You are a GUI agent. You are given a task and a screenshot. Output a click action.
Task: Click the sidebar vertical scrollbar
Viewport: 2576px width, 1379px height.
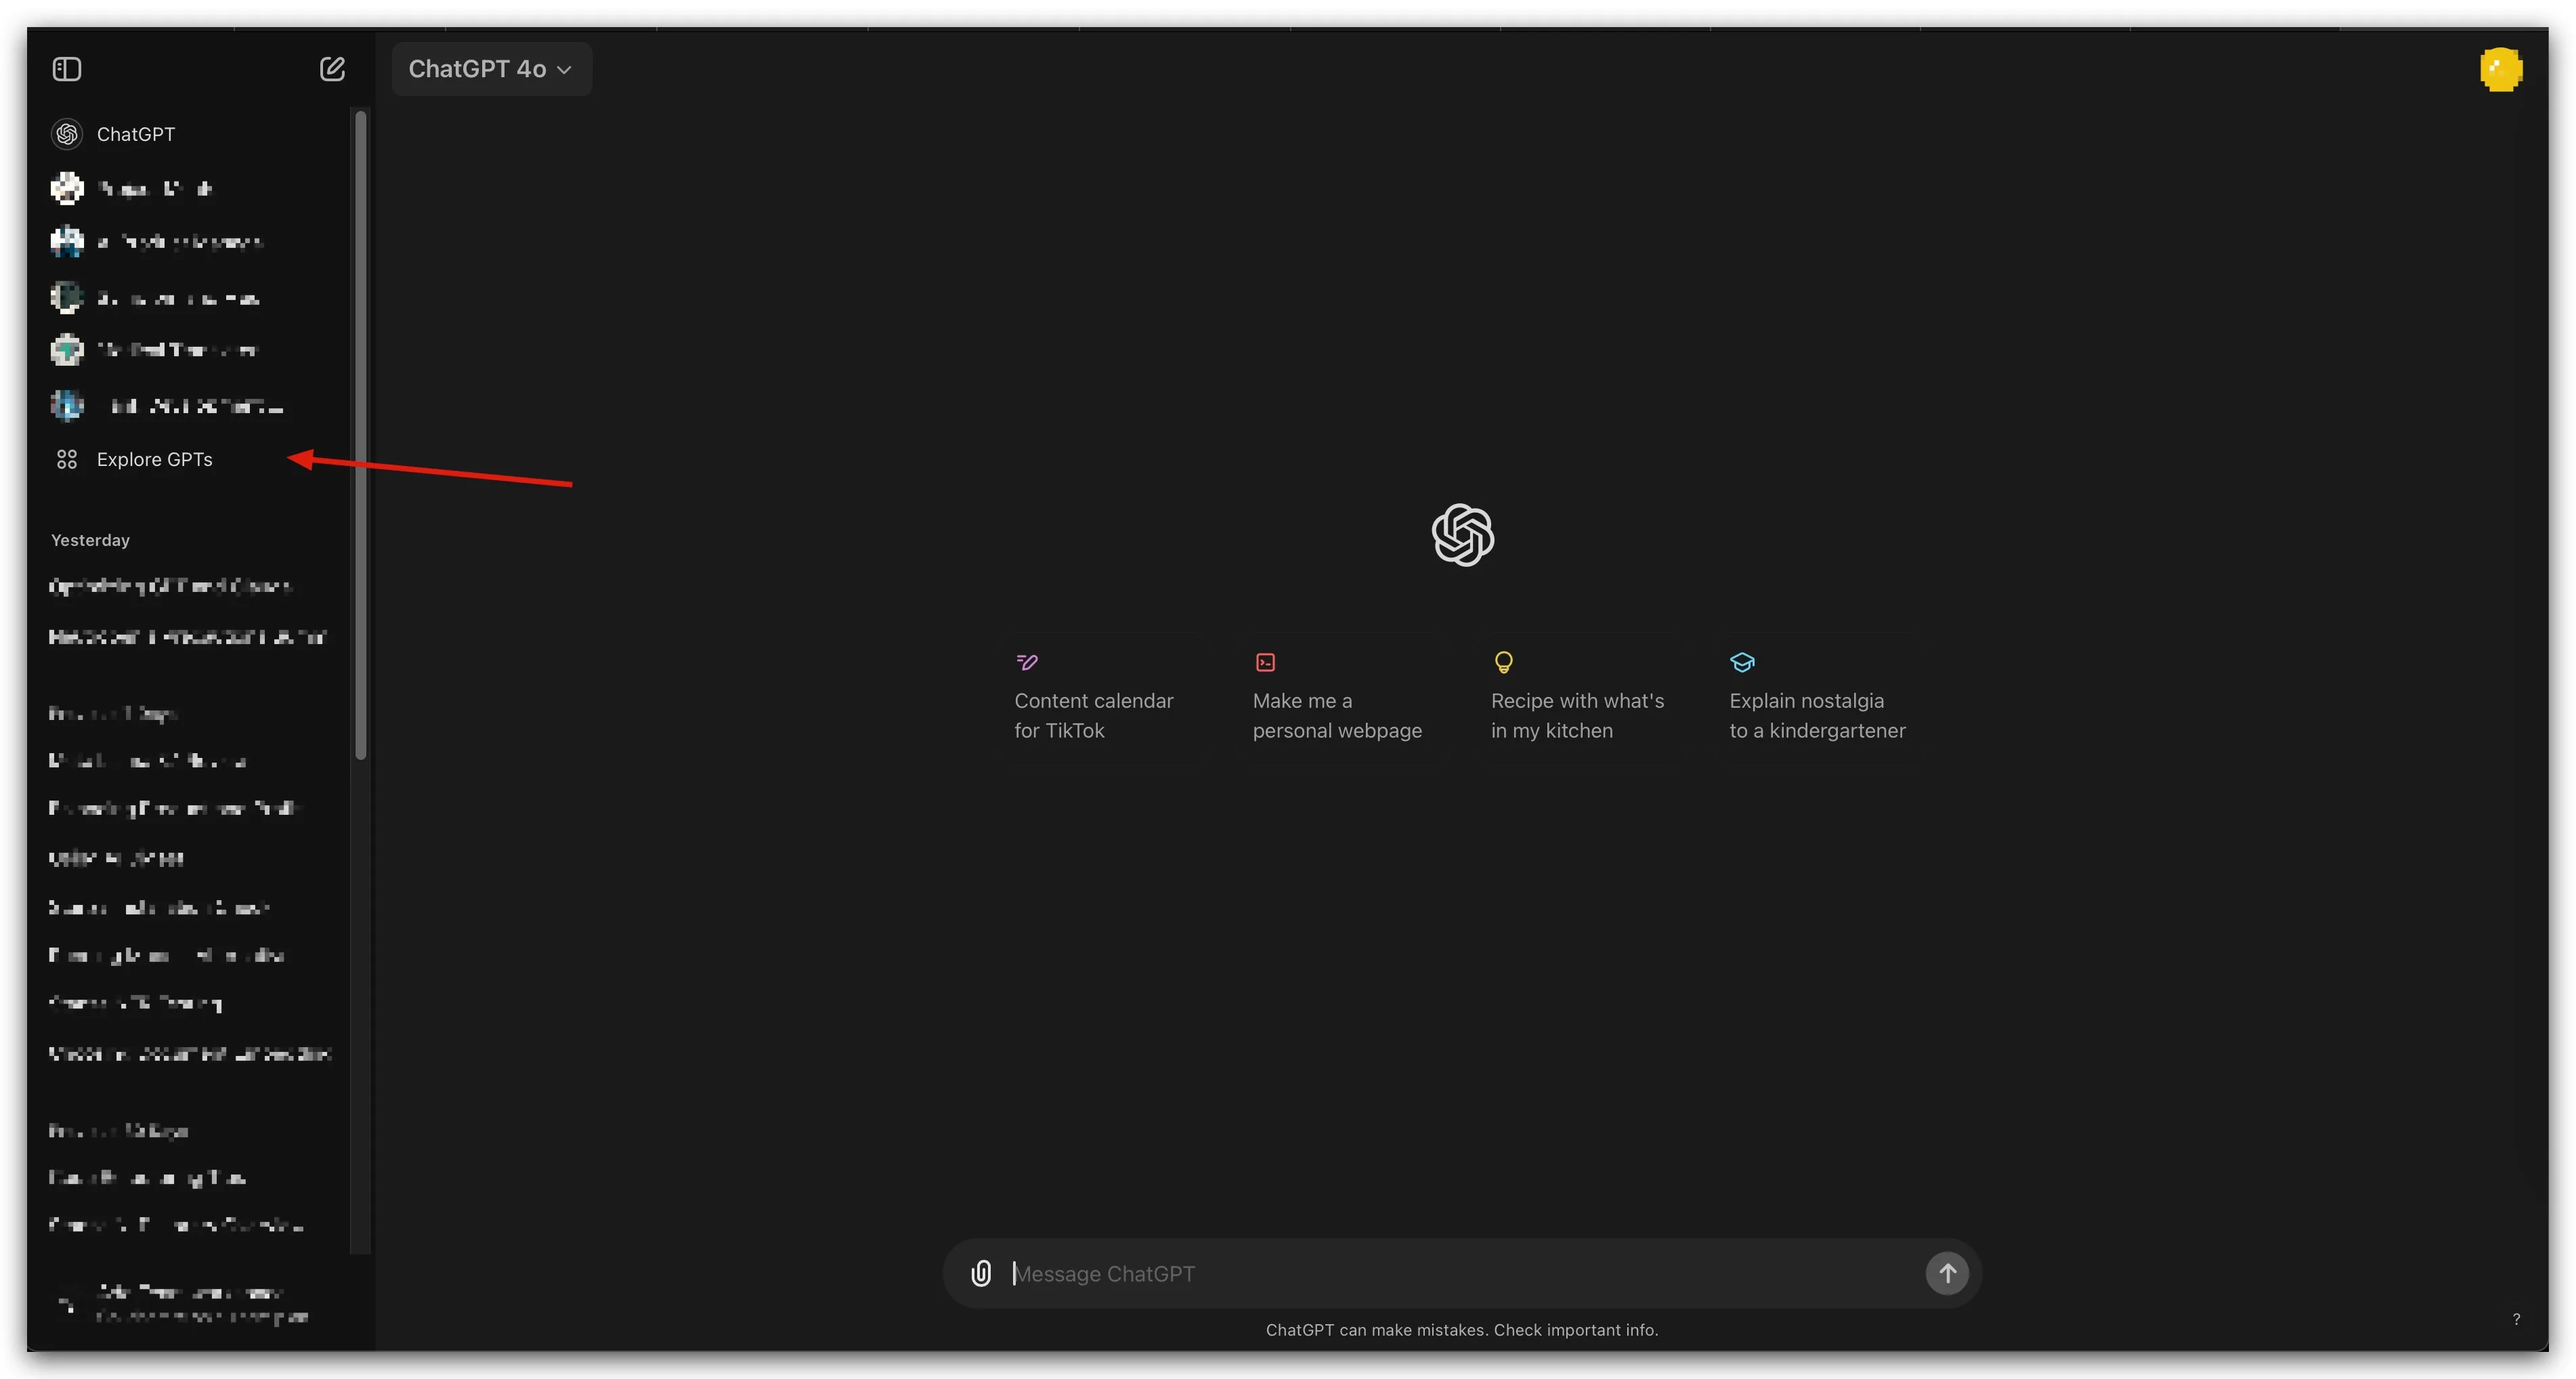[361, 435]
